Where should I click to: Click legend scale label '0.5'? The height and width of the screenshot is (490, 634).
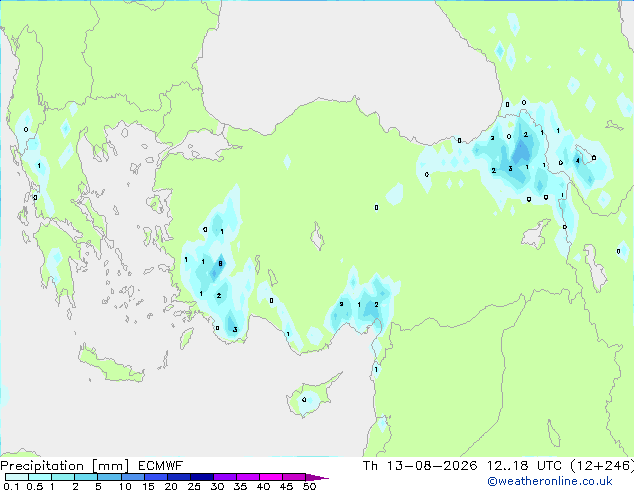point(35,486)
